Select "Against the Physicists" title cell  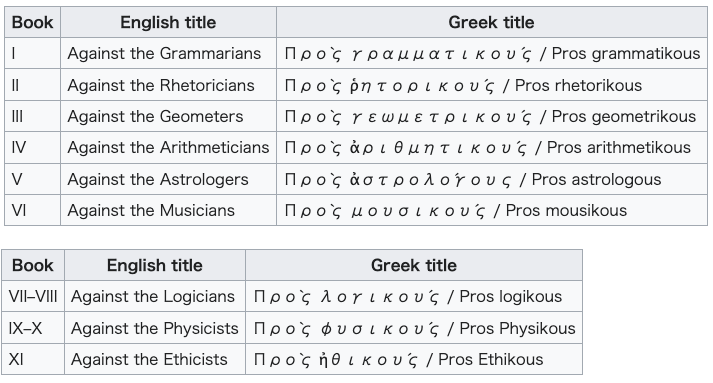155,328
